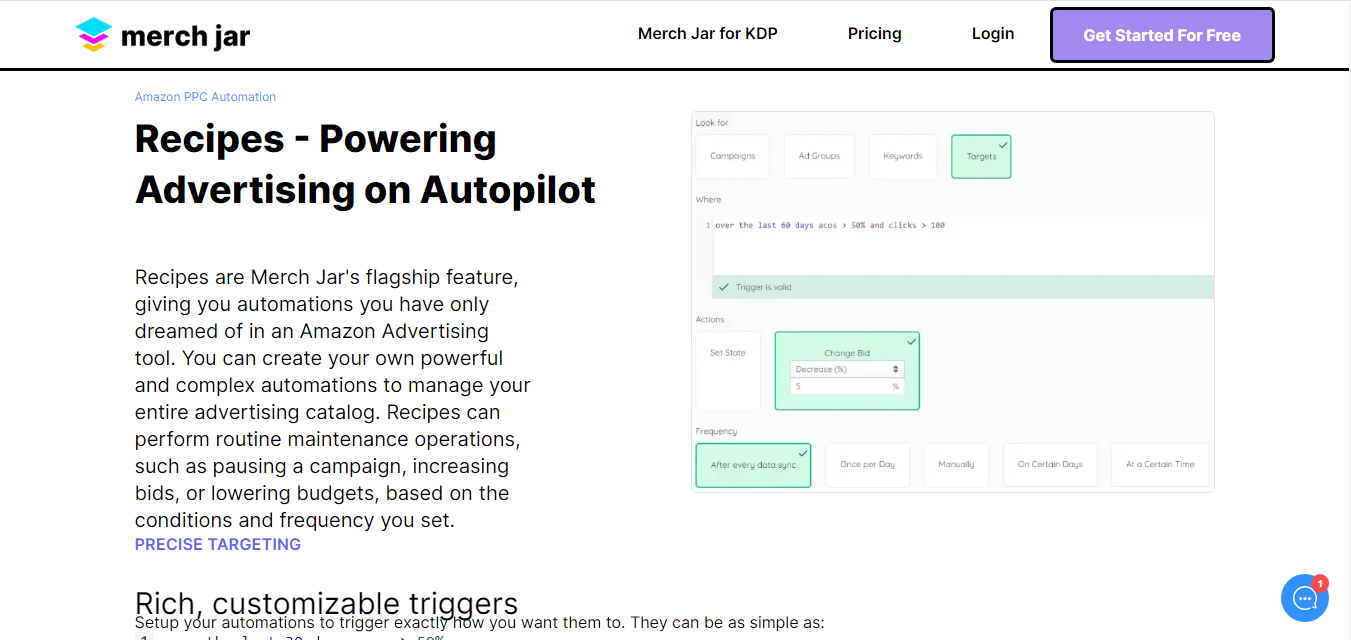Screen dimensions: 1351x640
Task: Click the trigger code editor text line
Action: point(830,226)
